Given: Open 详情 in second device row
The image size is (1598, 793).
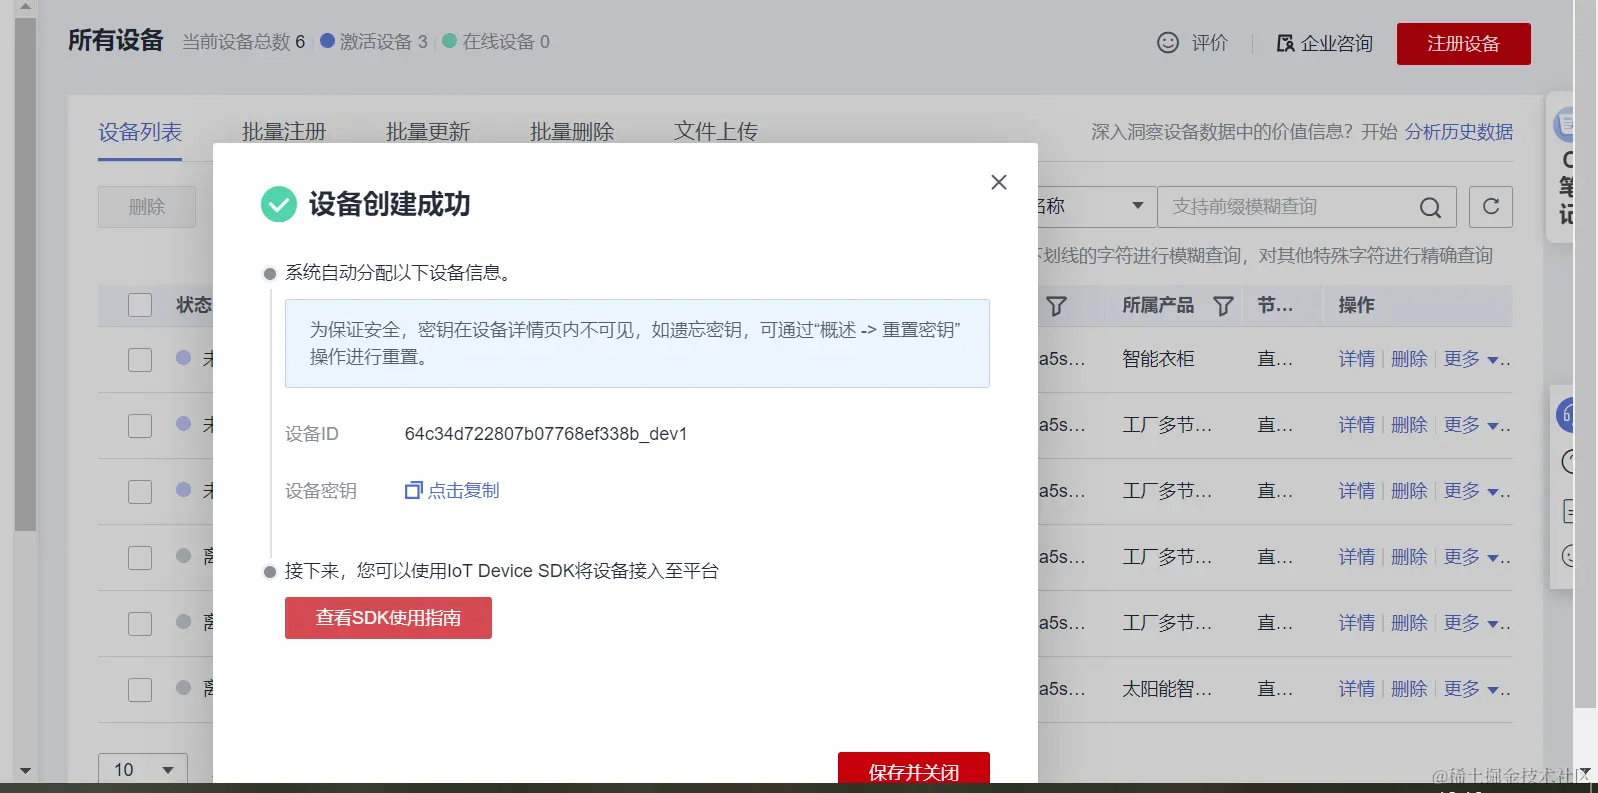Looking at the screenshot, I should point(1357,425).
